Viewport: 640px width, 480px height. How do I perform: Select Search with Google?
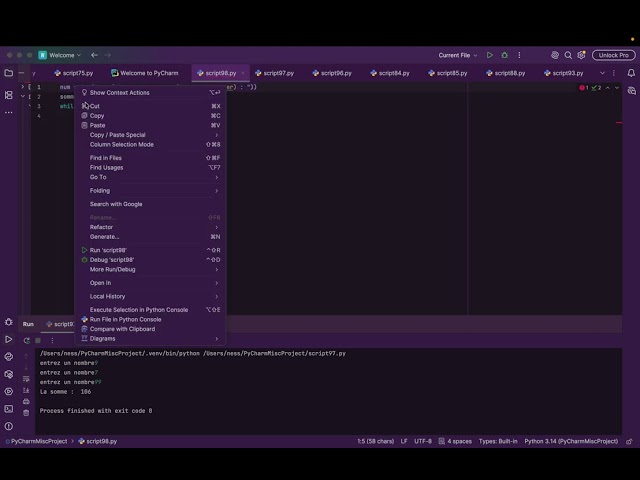[151, 204]
